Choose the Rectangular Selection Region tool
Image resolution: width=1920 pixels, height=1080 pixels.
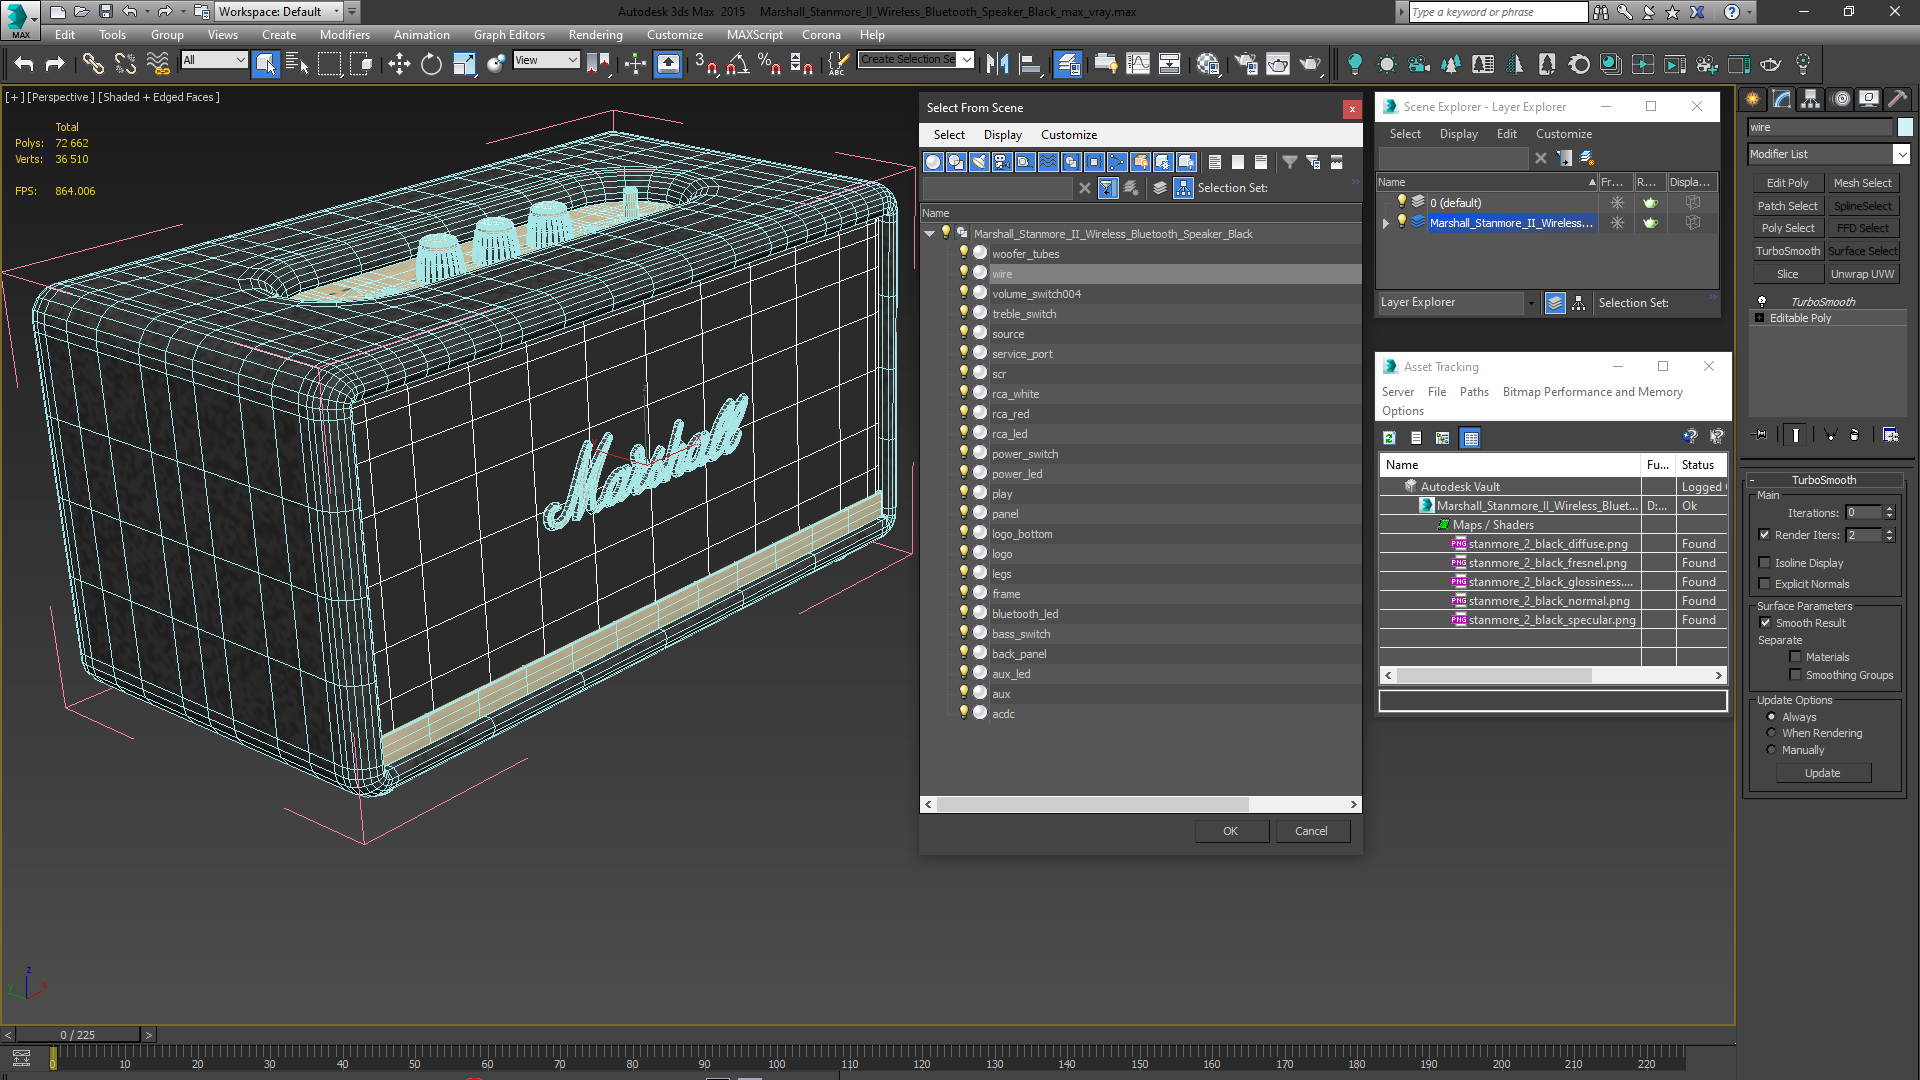coord(329,64)
